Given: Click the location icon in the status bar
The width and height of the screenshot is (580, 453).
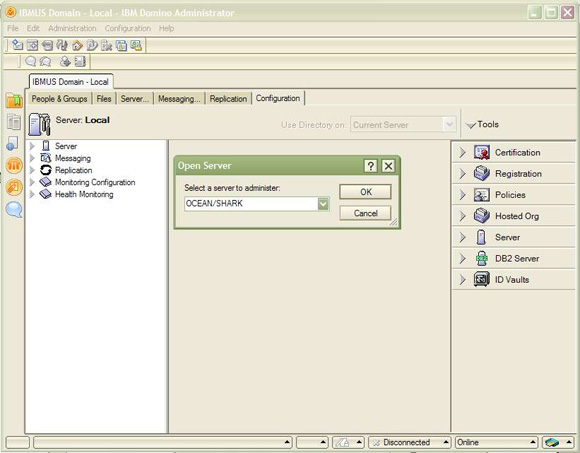Looking at the screenshot, I should coord(552,442).
